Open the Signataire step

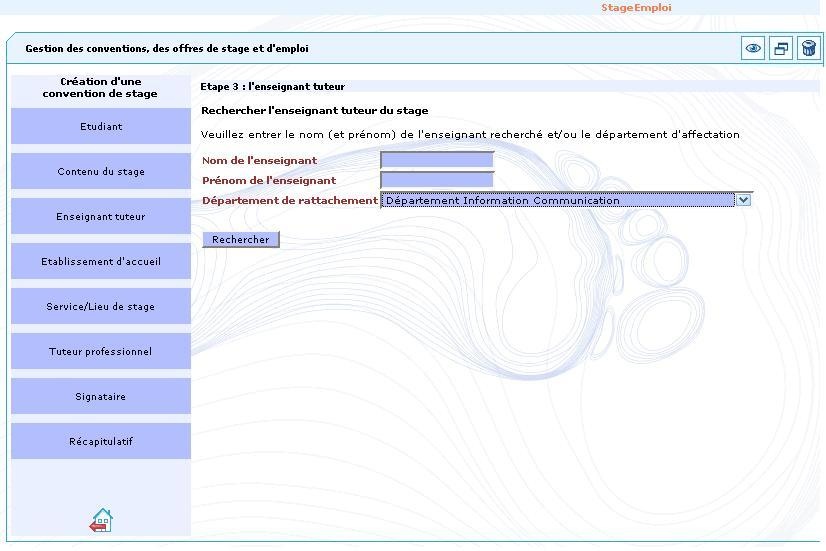point(101,397)
